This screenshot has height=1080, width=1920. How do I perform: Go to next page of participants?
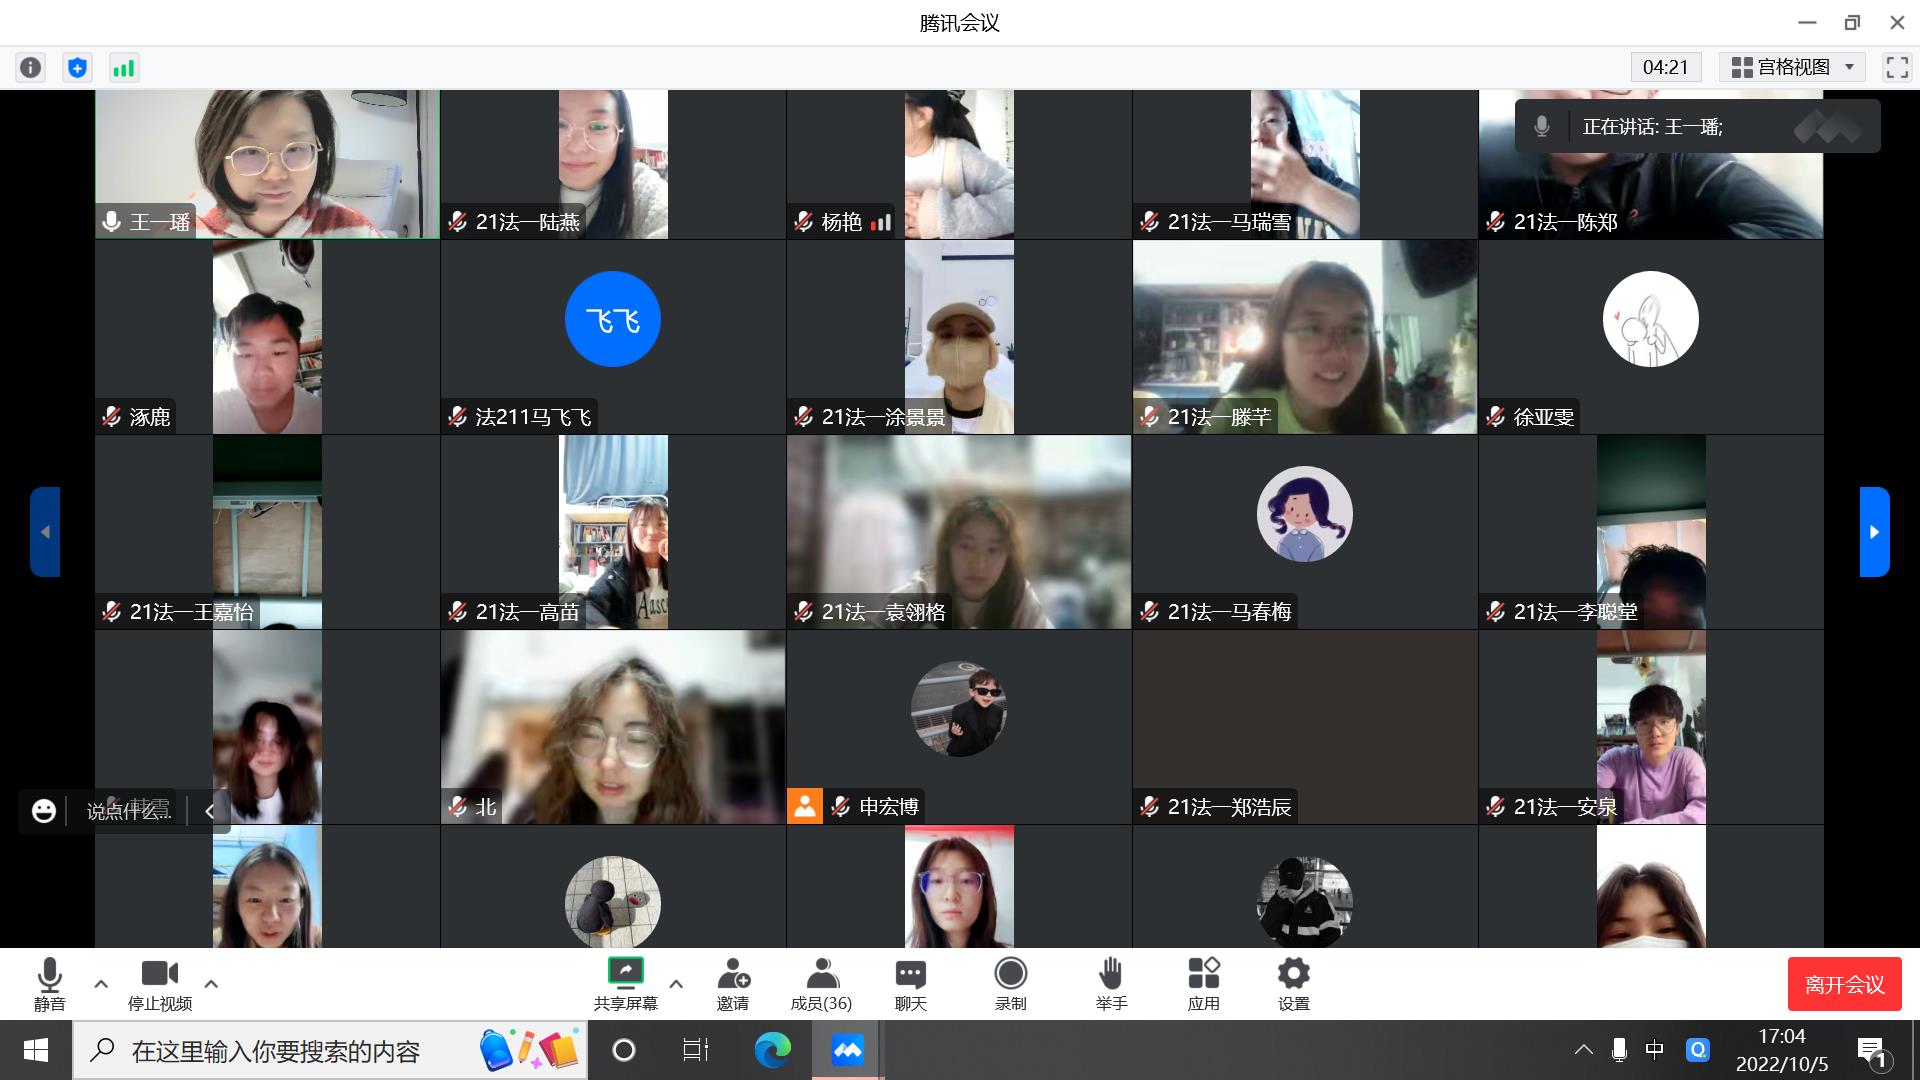1874,532
